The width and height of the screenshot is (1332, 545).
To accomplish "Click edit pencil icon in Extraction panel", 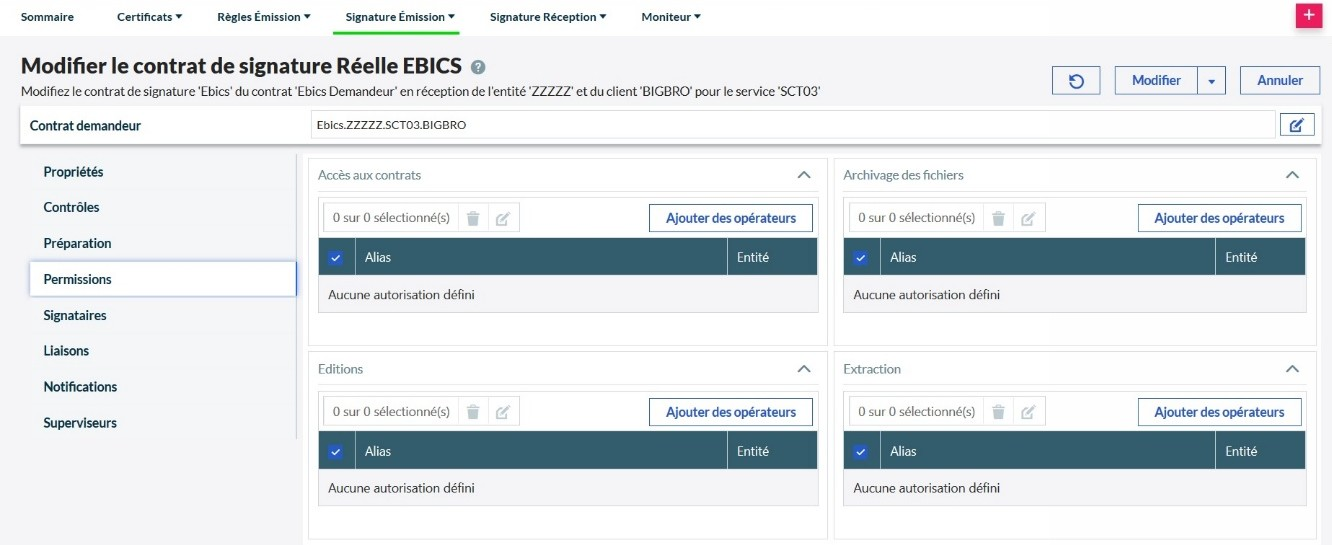I will pyautogui.click(x=1028, y=412).
